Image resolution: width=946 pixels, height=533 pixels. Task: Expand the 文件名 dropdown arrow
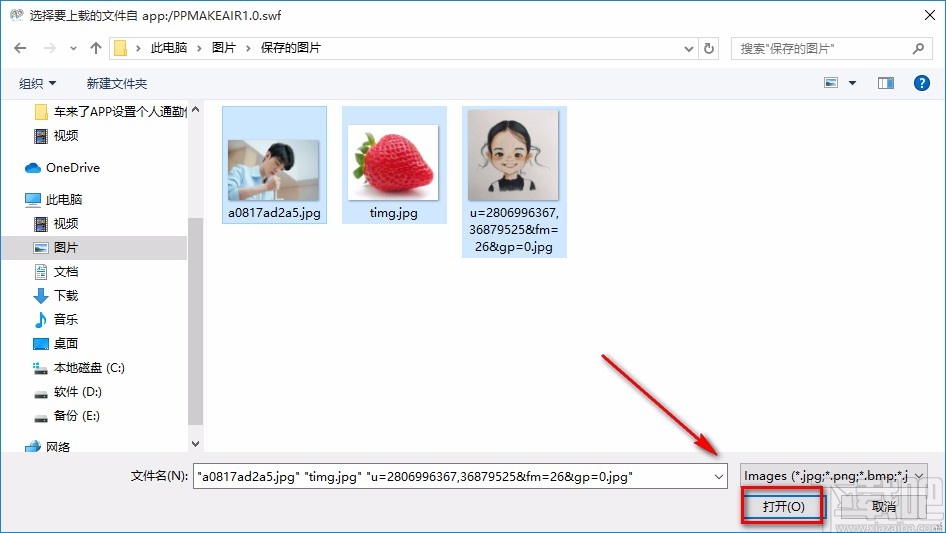[719, 476]
